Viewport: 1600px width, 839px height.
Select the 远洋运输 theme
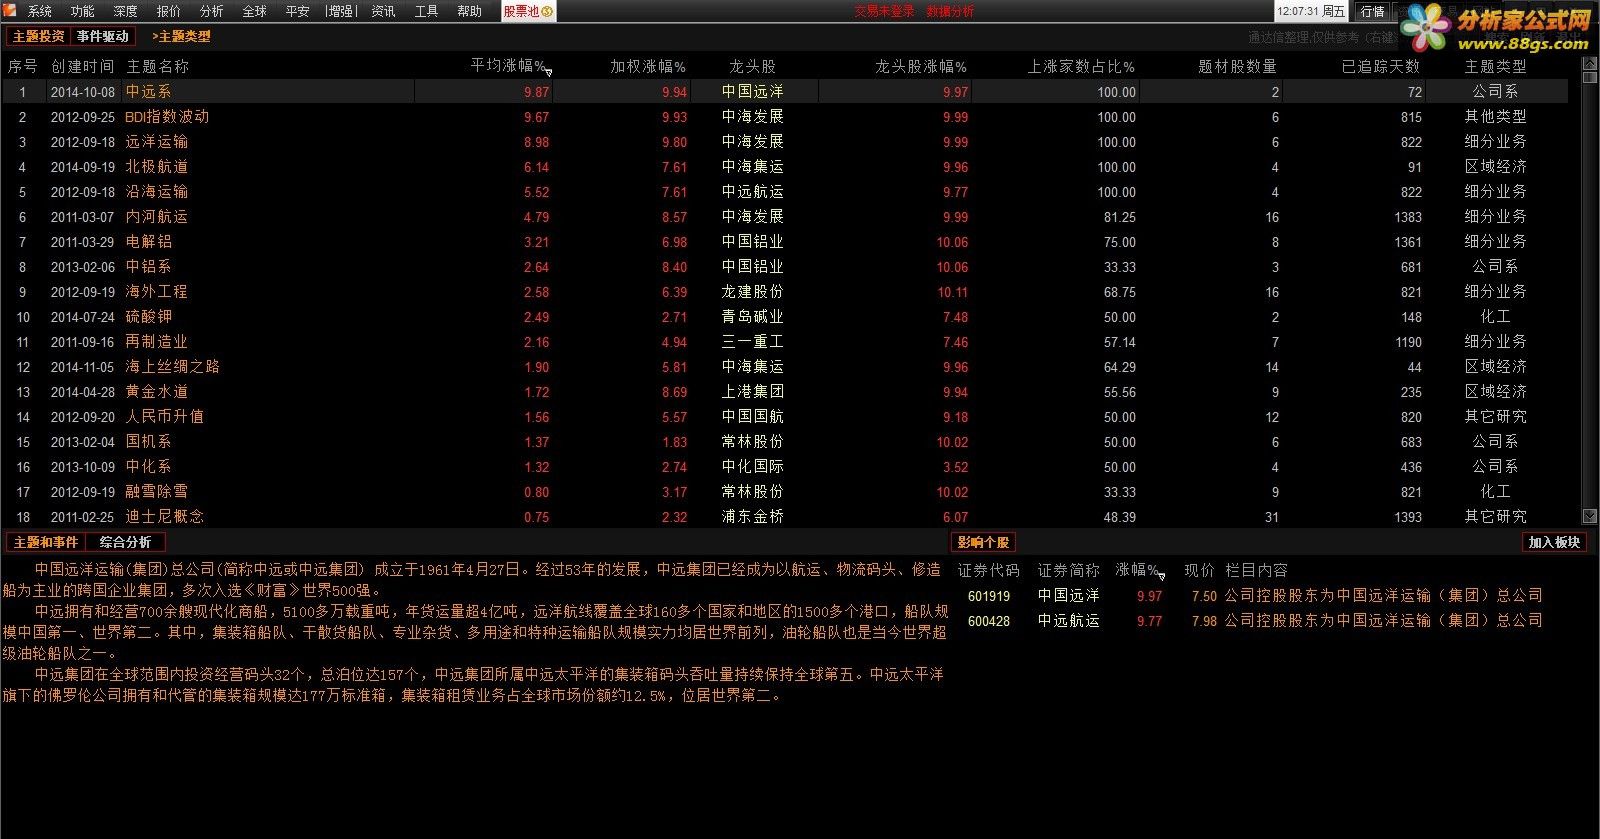pyautogui.click(x=156, y=141)
